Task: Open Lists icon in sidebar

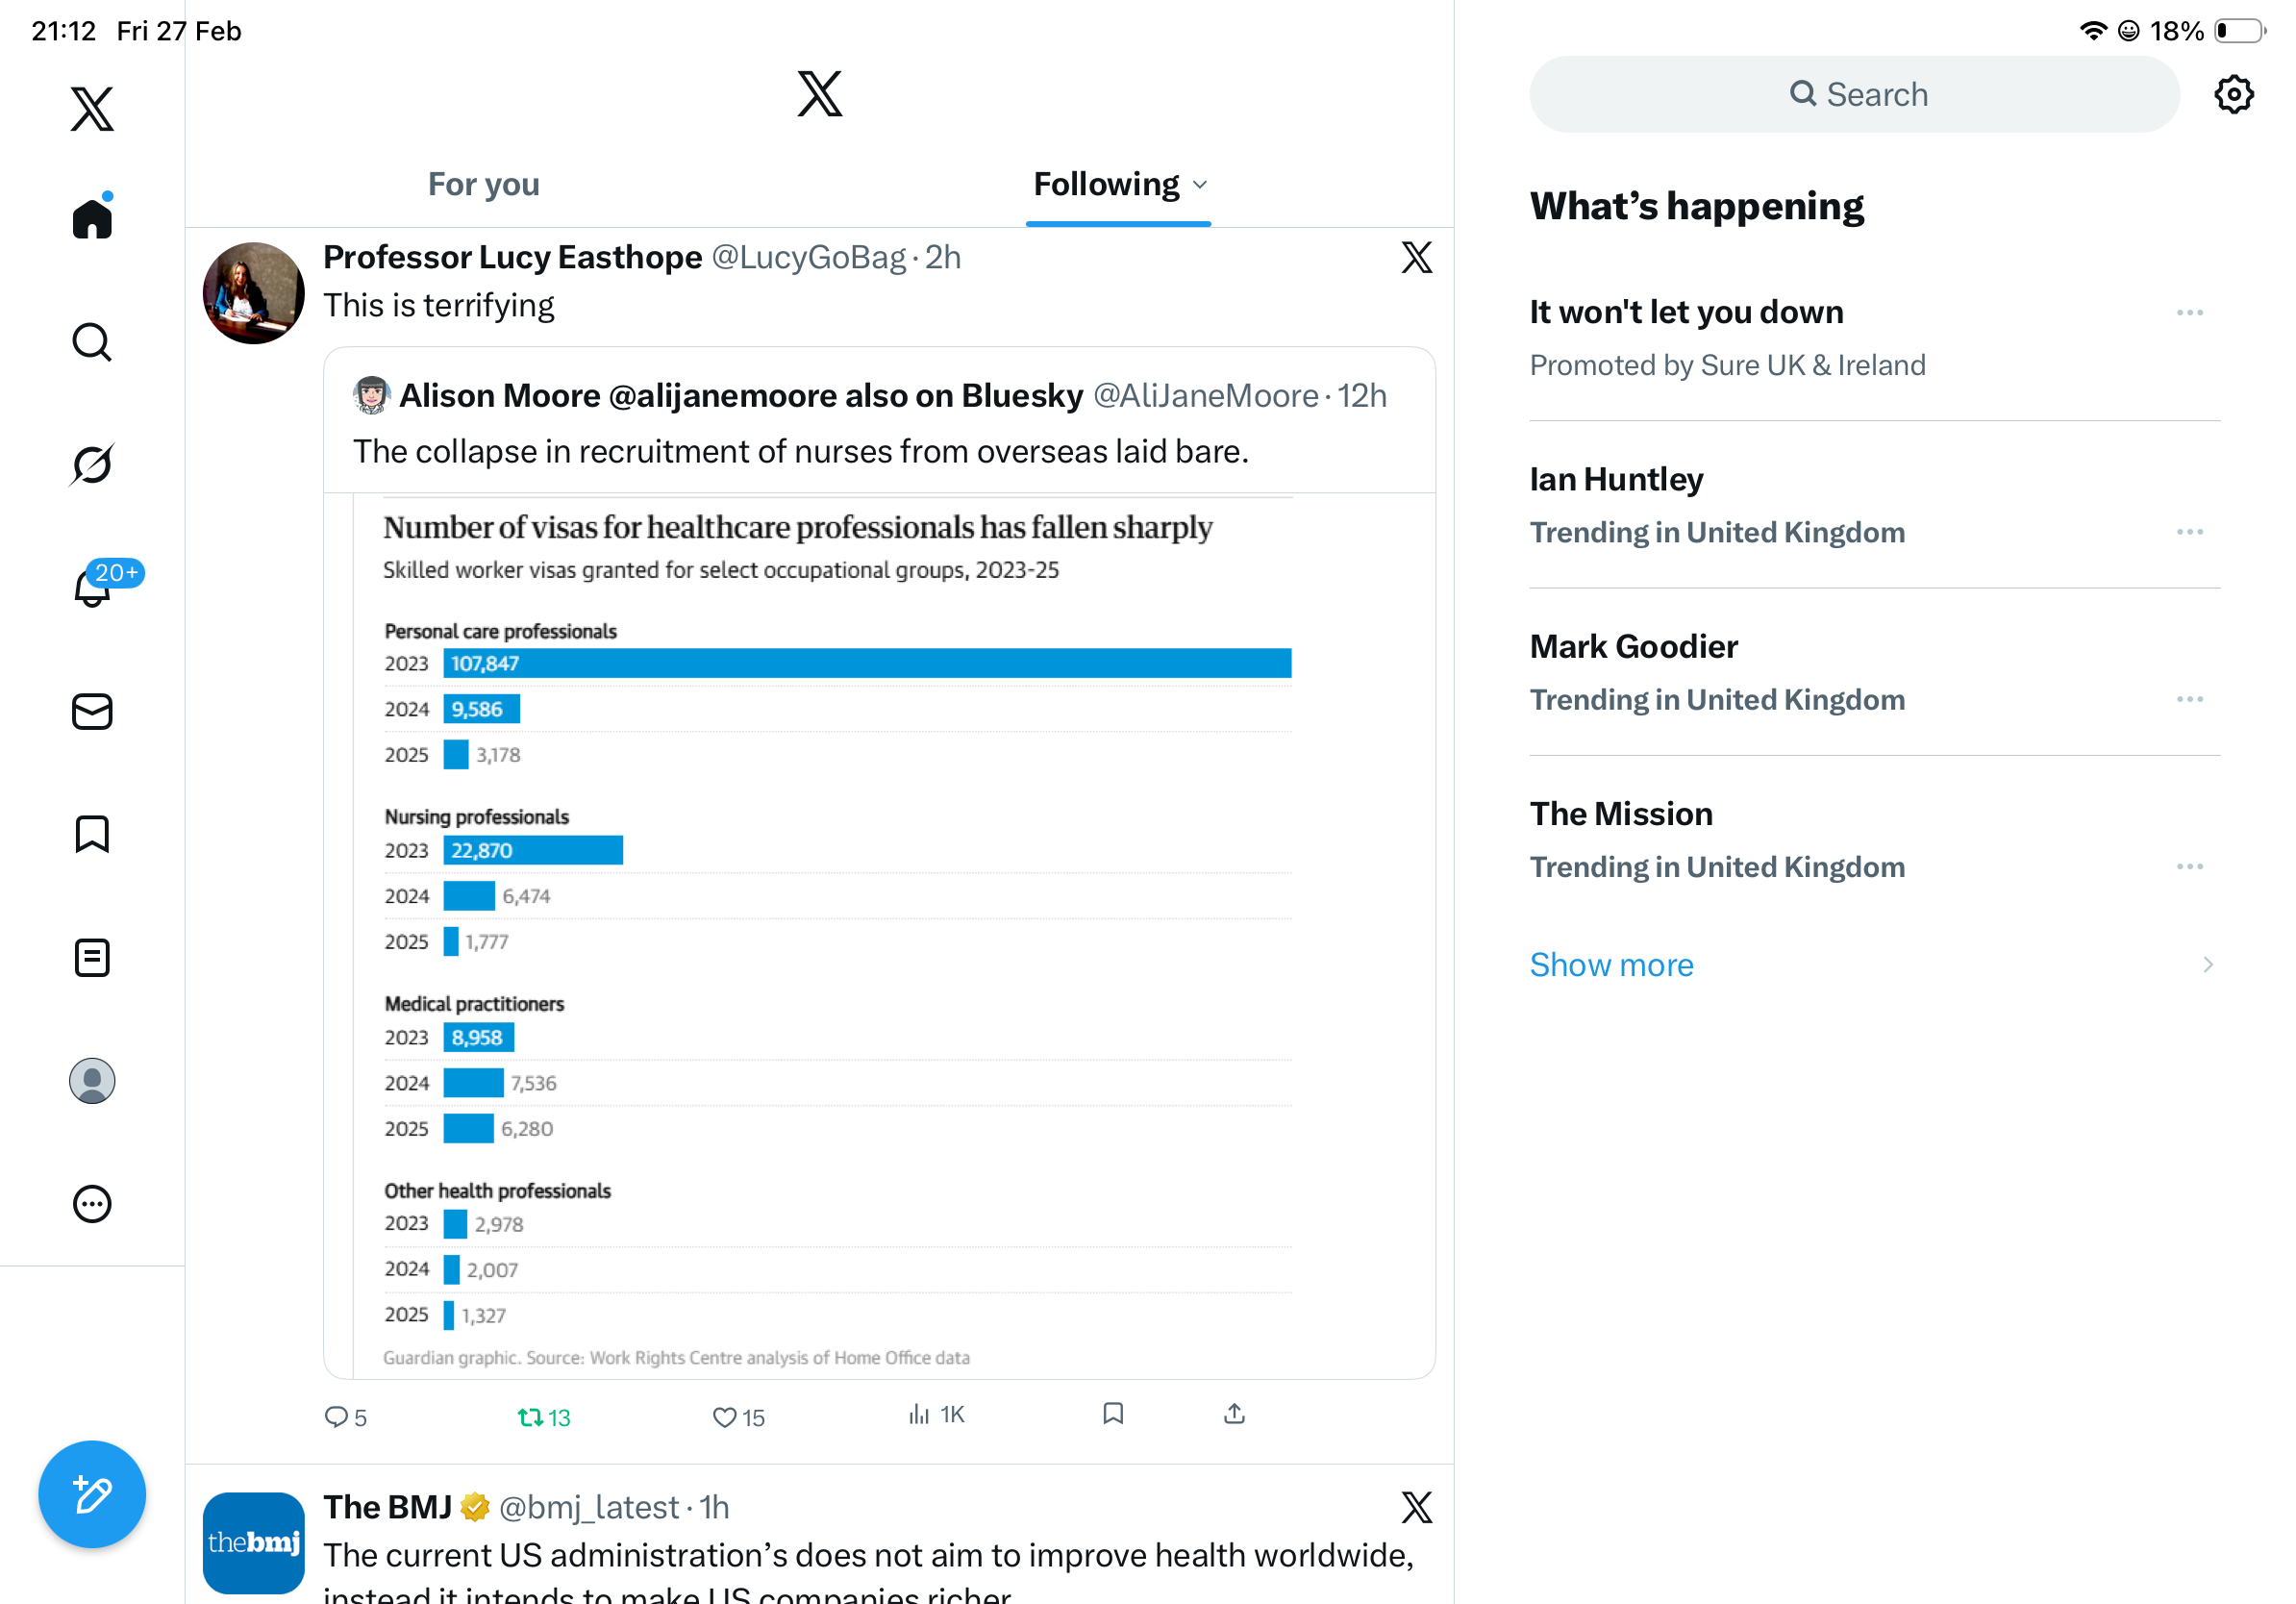Action: tap(92, 957)
